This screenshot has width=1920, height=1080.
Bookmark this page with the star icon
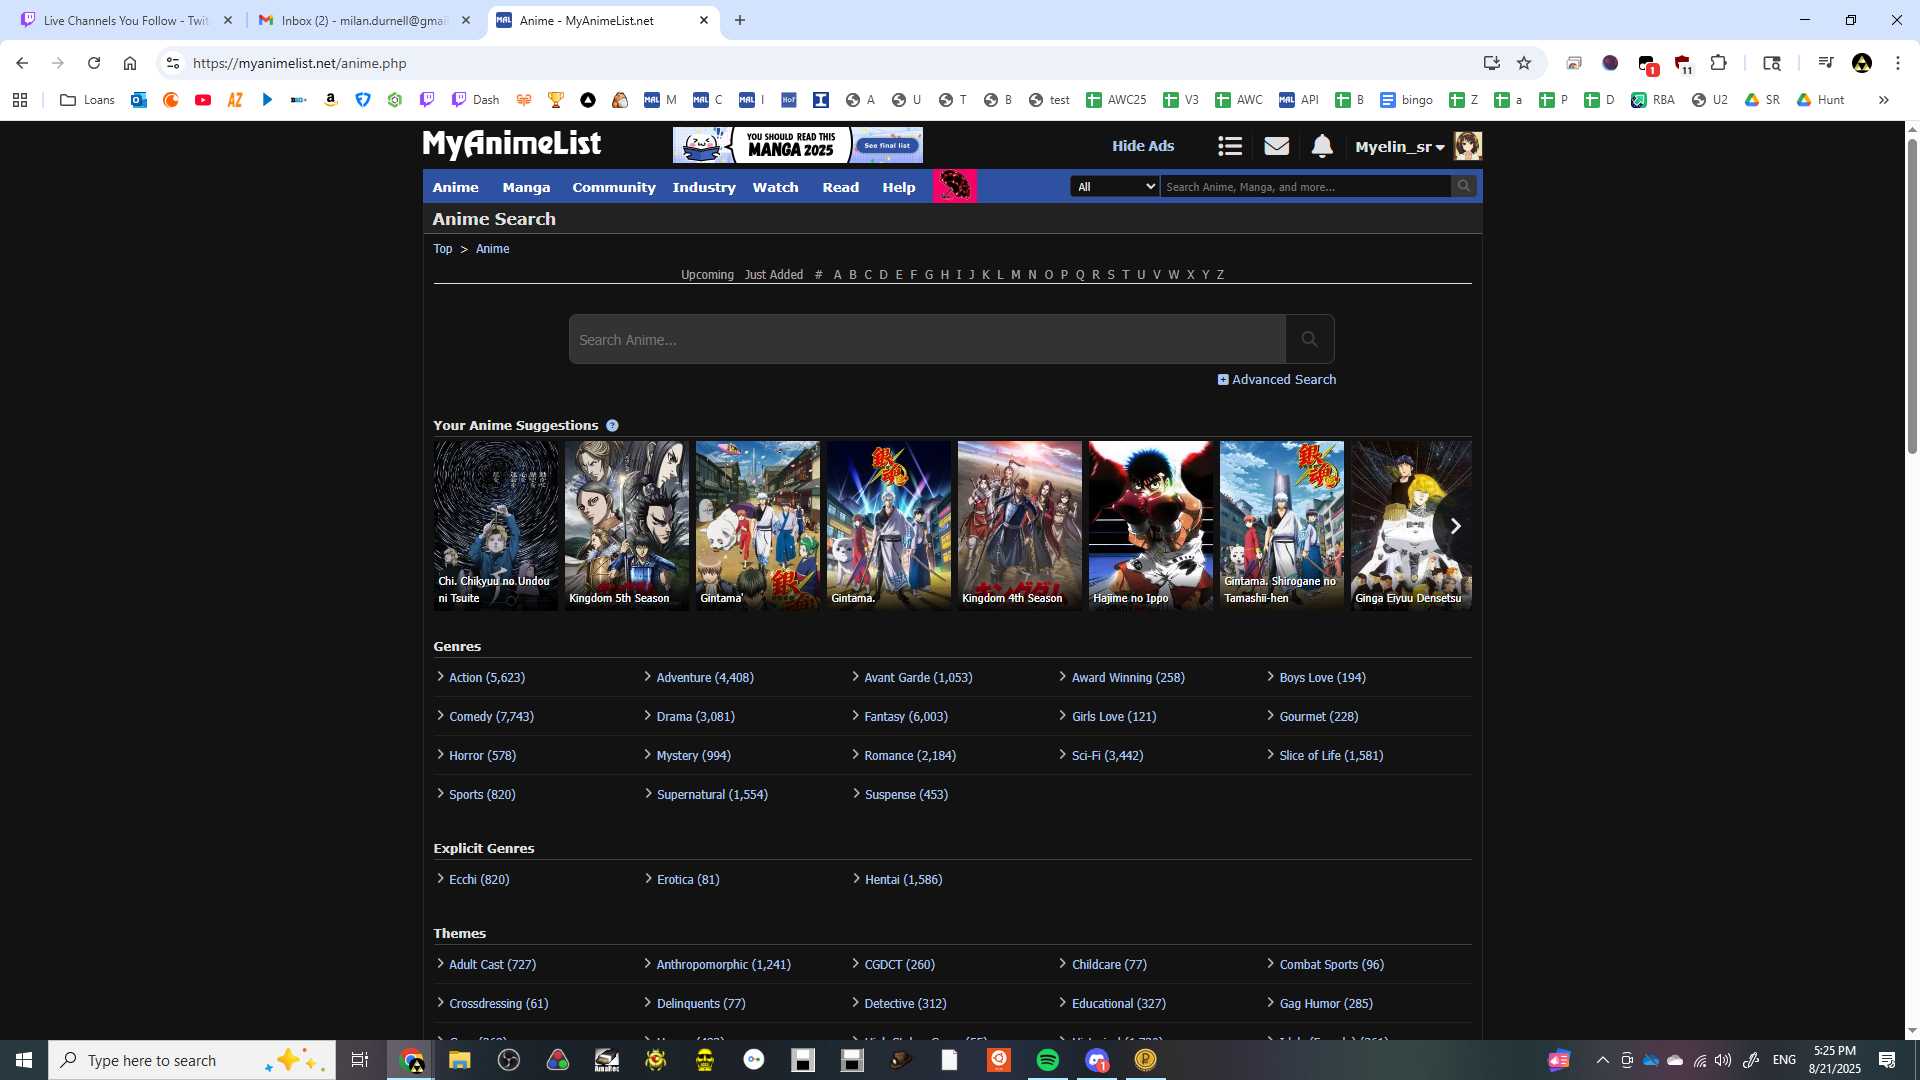tap(1524, 63)
